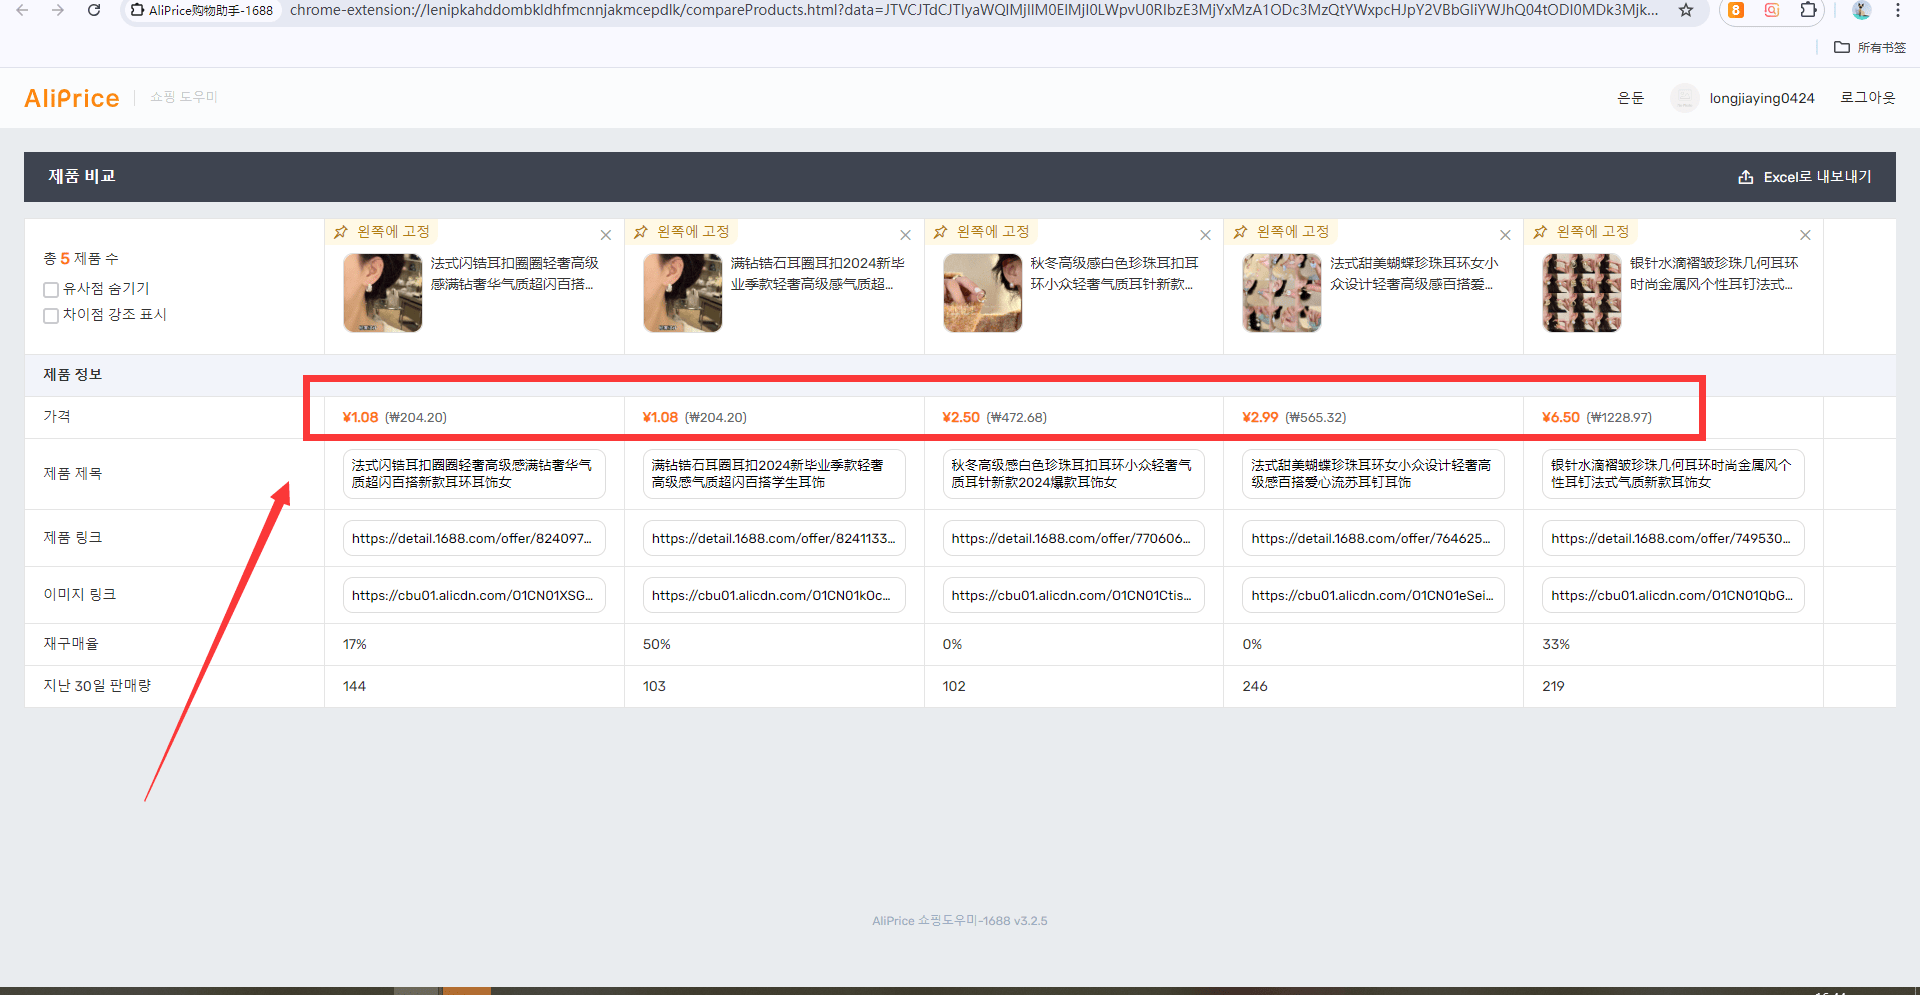Open the 满钻锆石耳圈耳扣2024 product thumbnail
Screen dimensions: 1920x995
(x=683, y=293)
